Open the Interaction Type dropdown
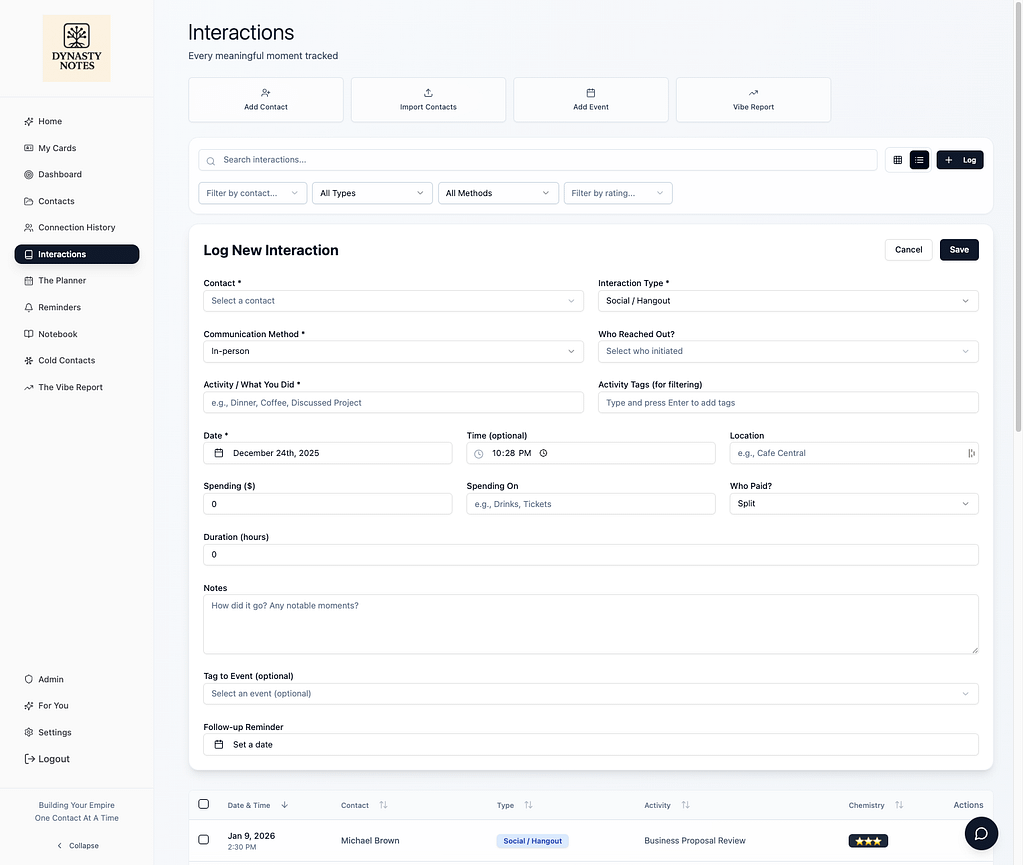Image resolution: width=1023 pixels, height=865 pixels. coord(789,300)
